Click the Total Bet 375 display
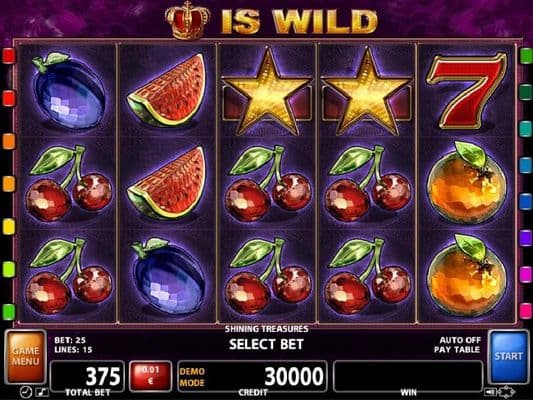The height and width of the screenshot is (400, 533). (x=87, y=376)
